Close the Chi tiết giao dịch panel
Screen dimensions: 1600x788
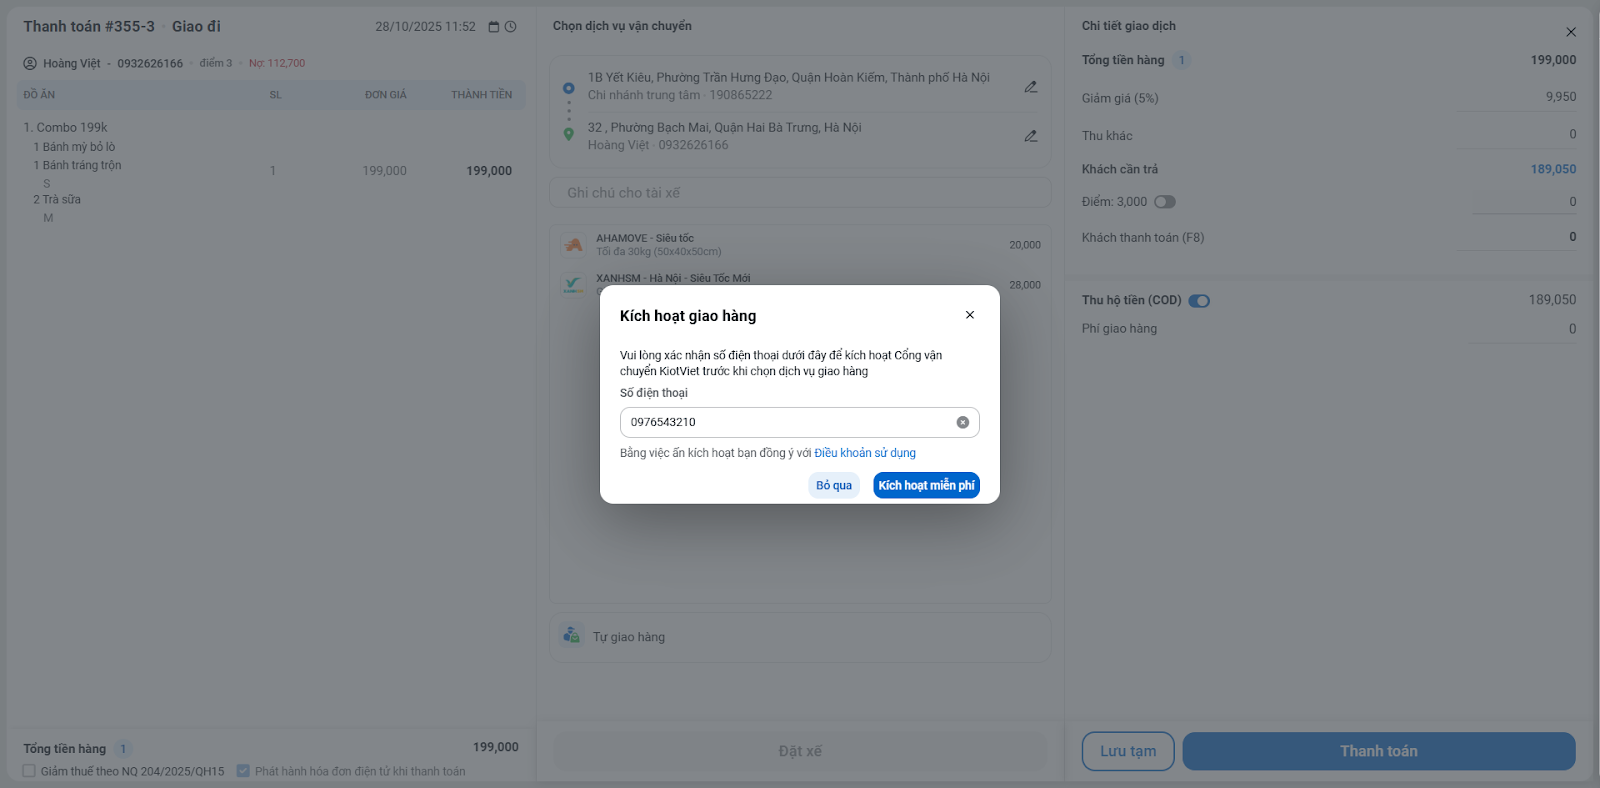coord(1571,32)
